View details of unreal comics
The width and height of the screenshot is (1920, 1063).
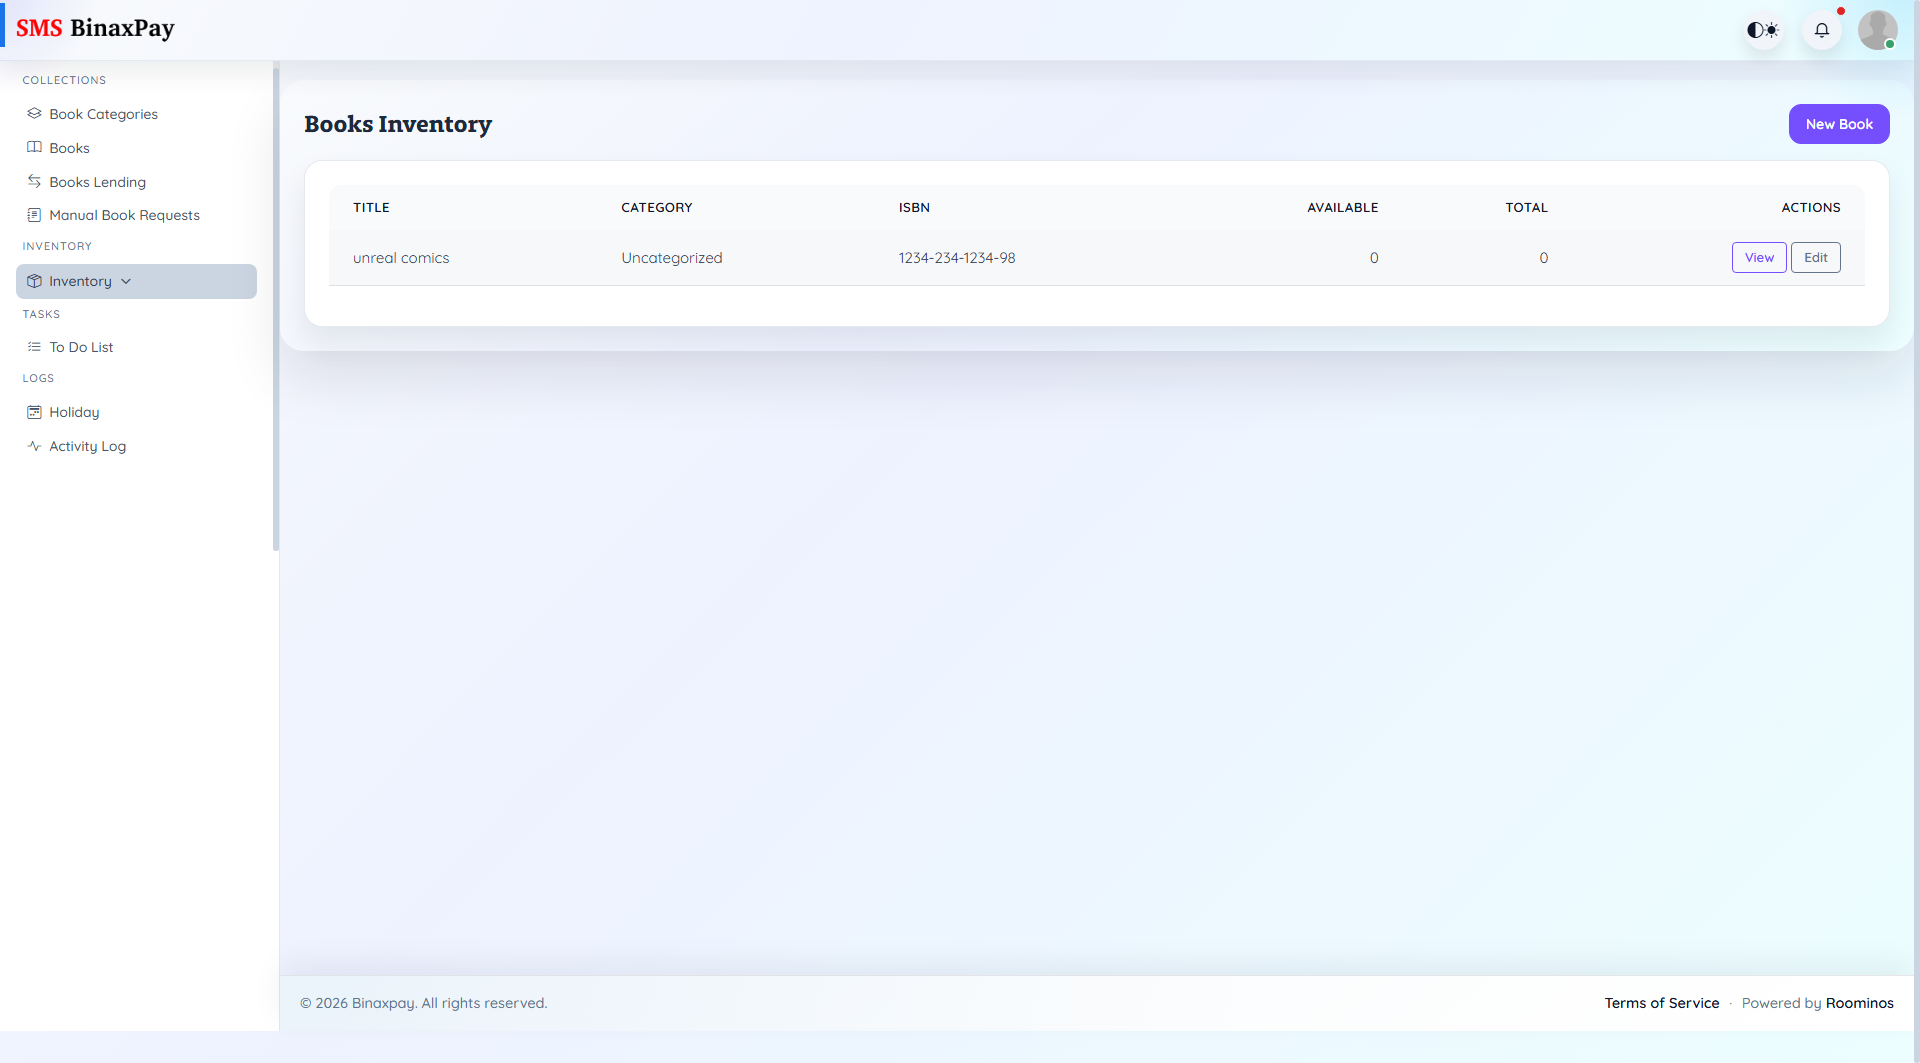[1759, 257]
